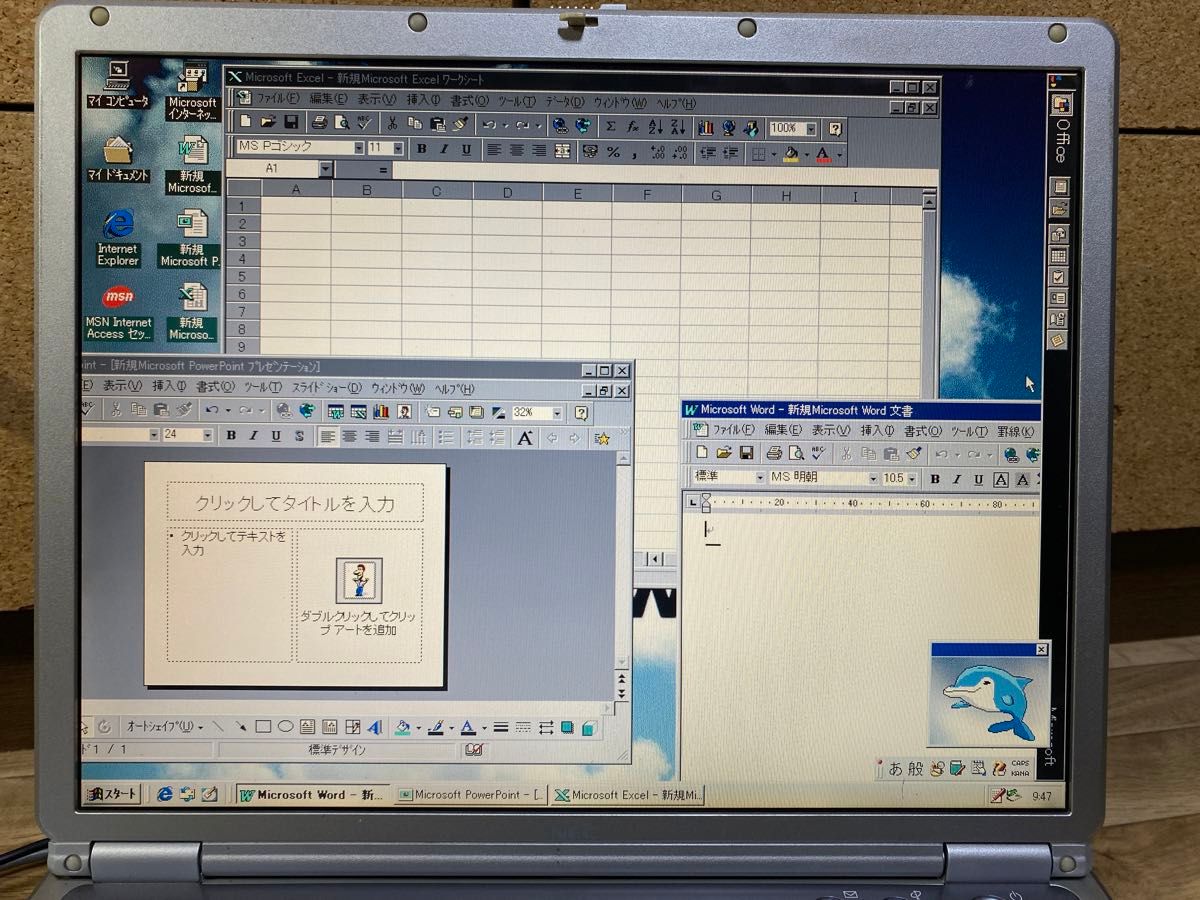Image resolution: width=1200 pixels, height=900 pixels.
Task: Open the Excel 書式(O) menu
Action: [x=469, y=100]
